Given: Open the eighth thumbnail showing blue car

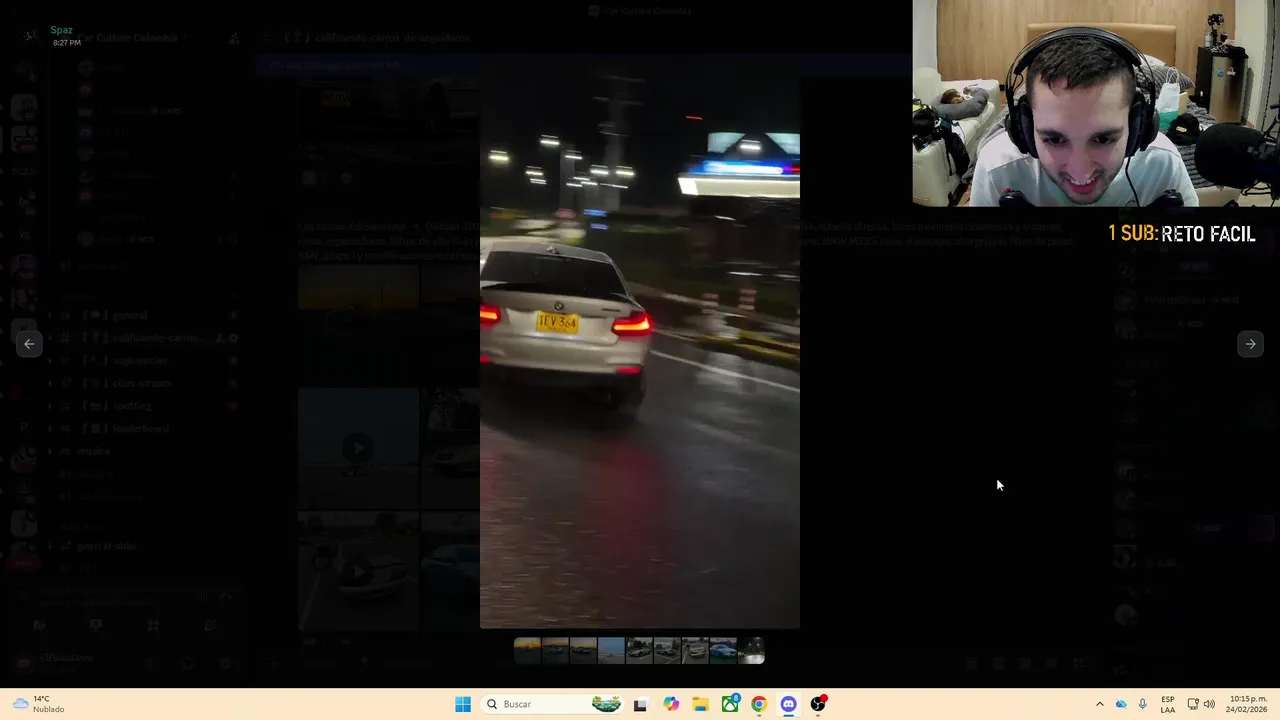Looking at the screenshot, I should 723,651.
